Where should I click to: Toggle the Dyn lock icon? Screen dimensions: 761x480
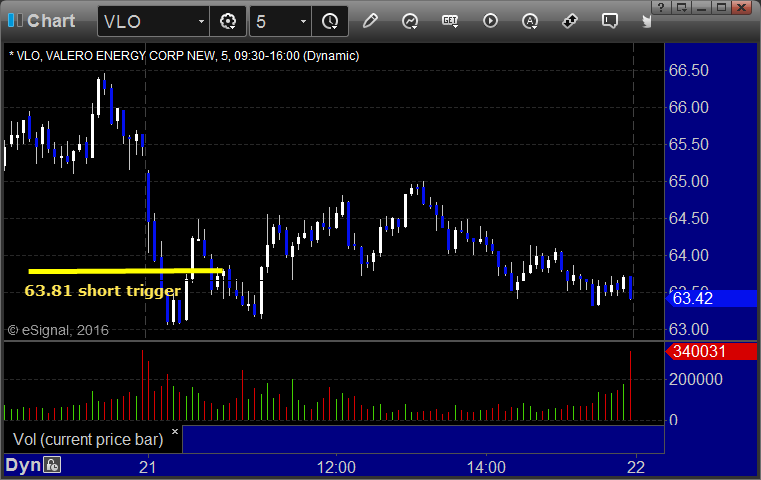(52, 465)
